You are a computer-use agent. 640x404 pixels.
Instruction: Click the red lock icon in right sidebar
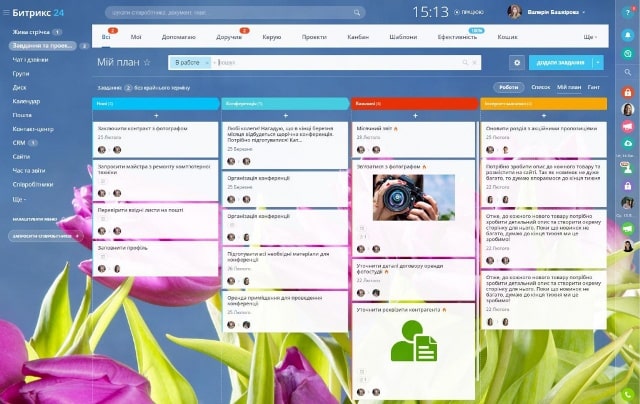(x=628, y=91)
